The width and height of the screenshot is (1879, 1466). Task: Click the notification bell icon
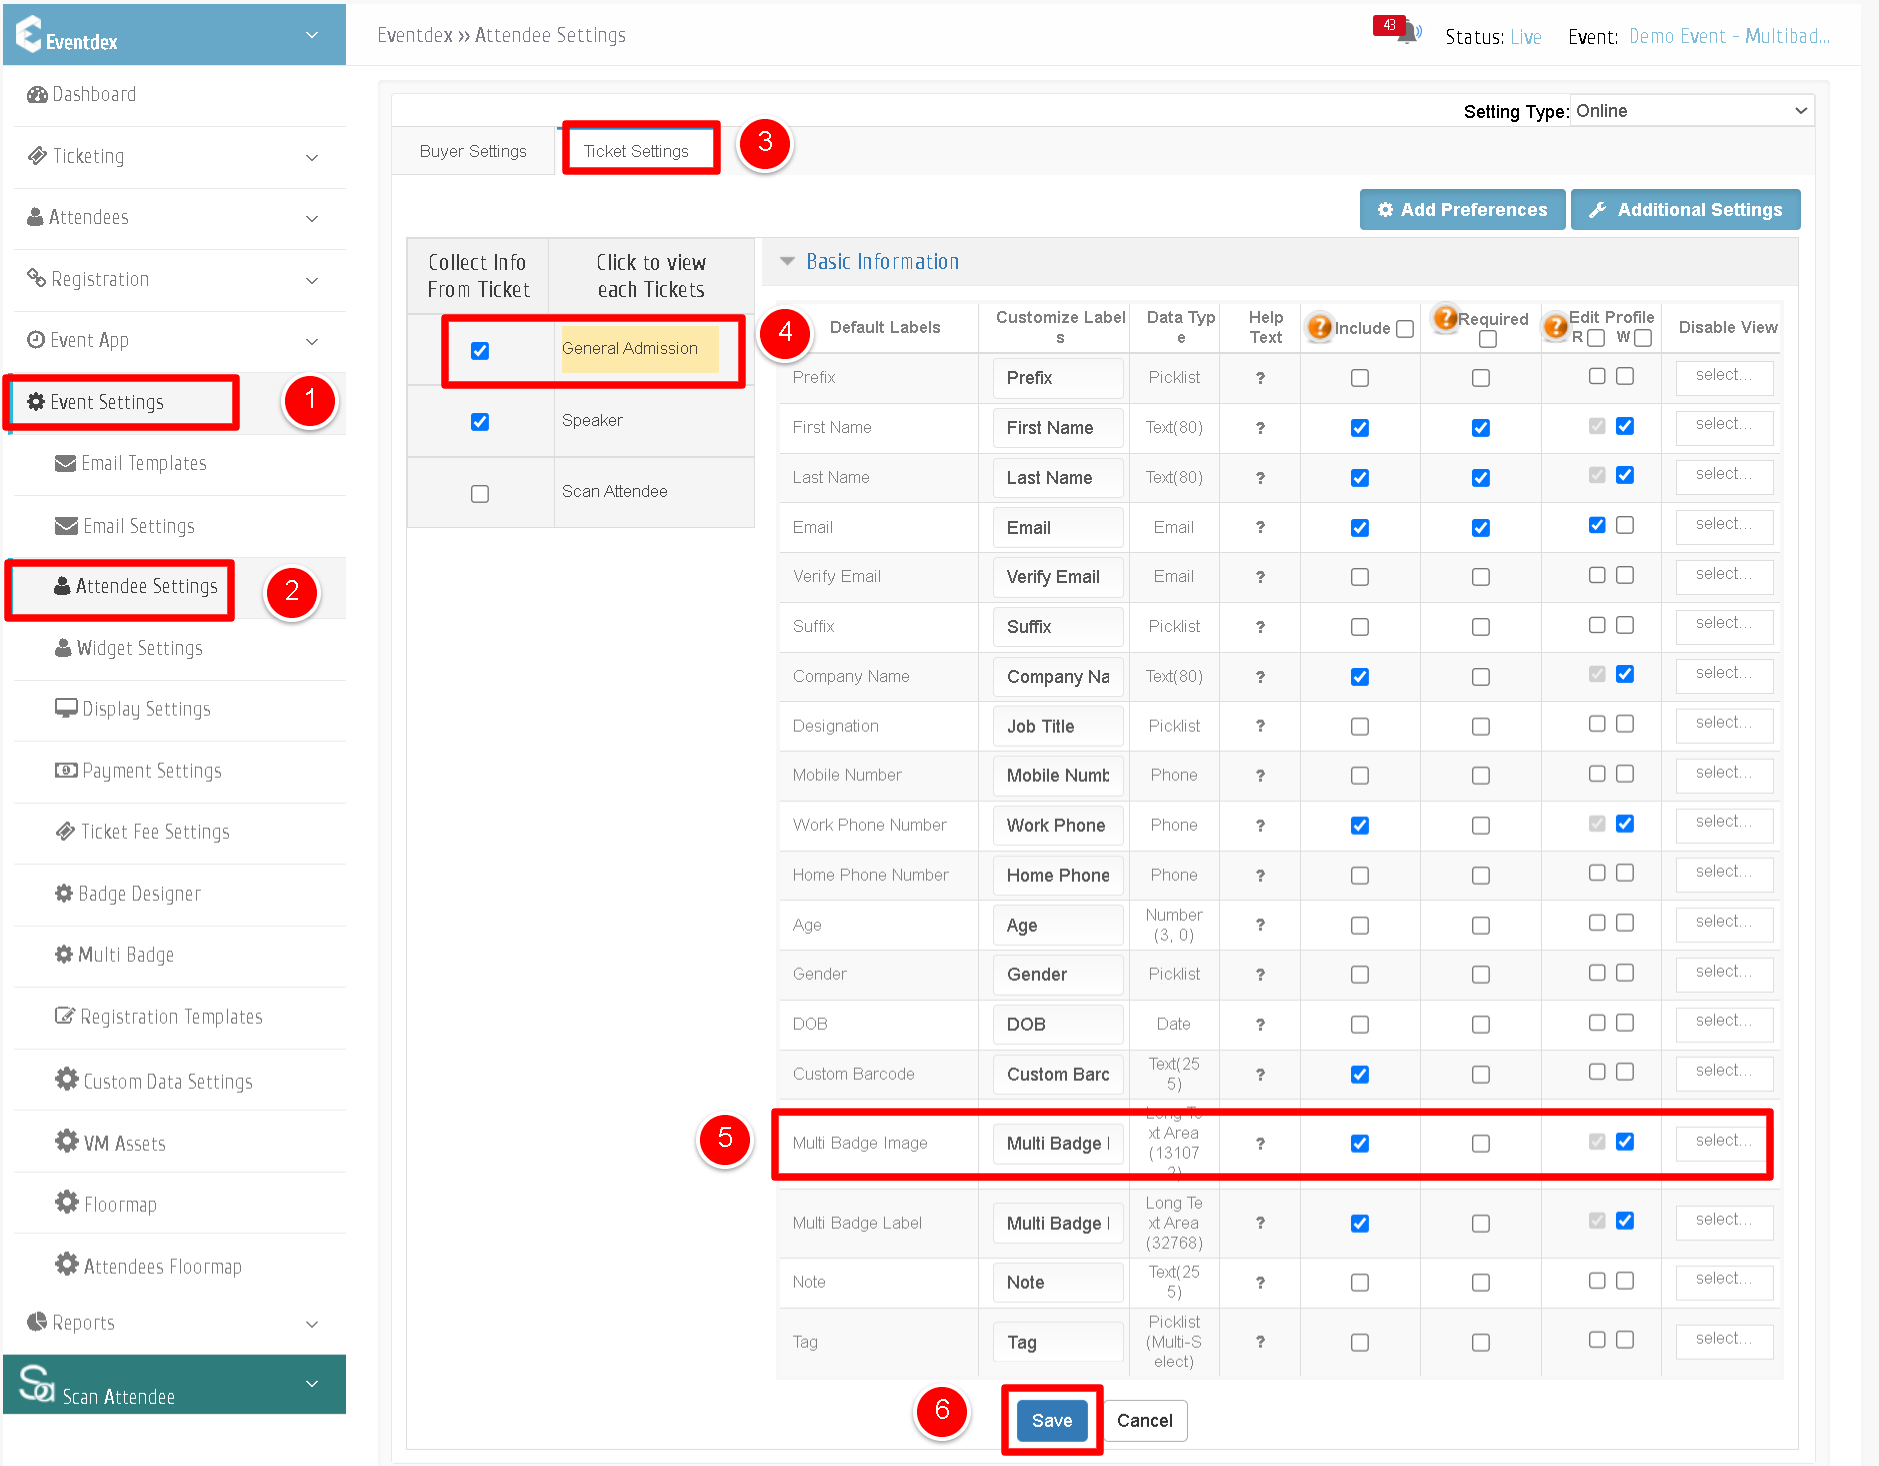[x=1410, y=34]
